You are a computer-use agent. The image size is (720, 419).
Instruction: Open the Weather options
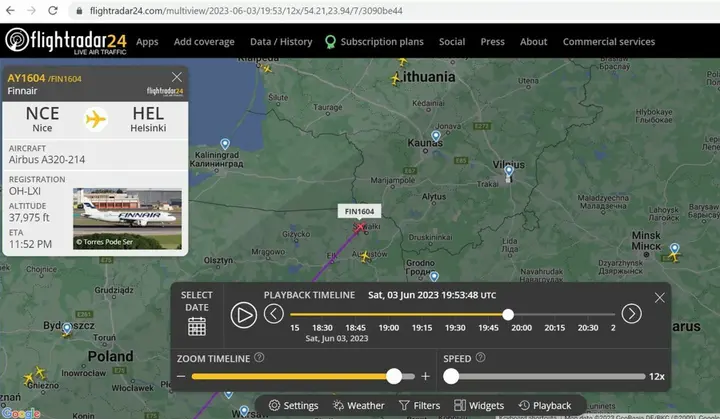pyautogui.click(x=359, y=406)
